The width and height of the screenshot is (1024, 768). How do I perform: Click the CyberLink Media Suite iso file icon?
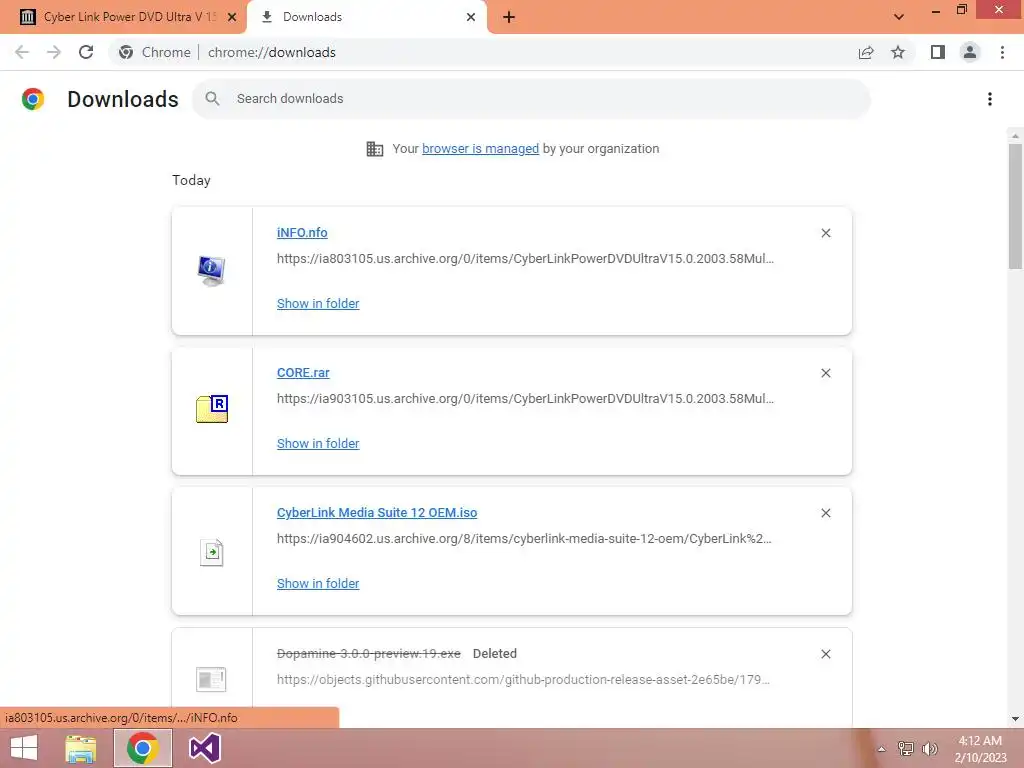pos(212,552)
